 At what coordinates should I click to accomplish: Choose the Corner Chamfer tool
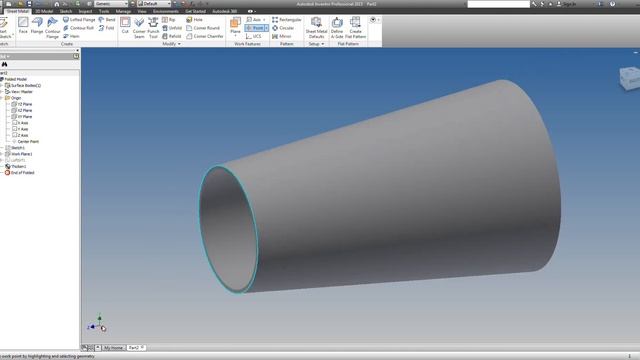[x=204, y=36]
